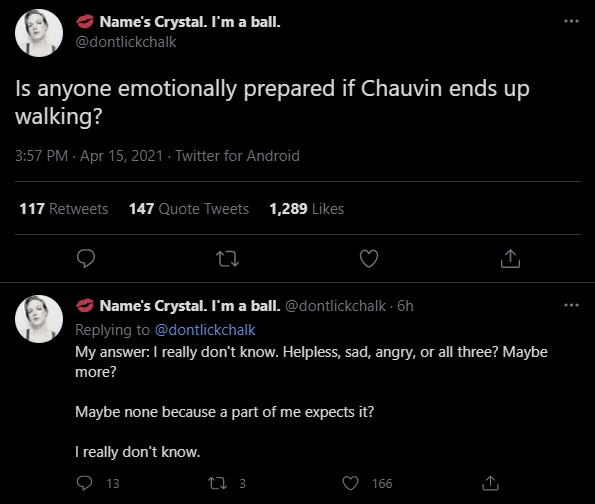Share the main tweet via the share icon
Viewport: 595px width, 504px height.
point(510,259)
